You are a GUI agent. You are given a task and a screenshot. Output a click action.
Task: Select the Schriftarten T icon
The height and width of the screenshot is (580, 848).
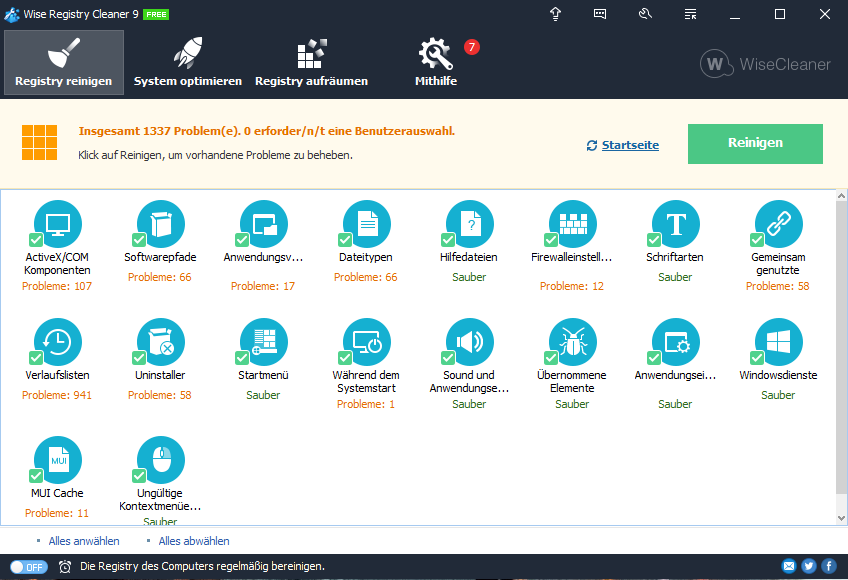(x=676, y=223)
